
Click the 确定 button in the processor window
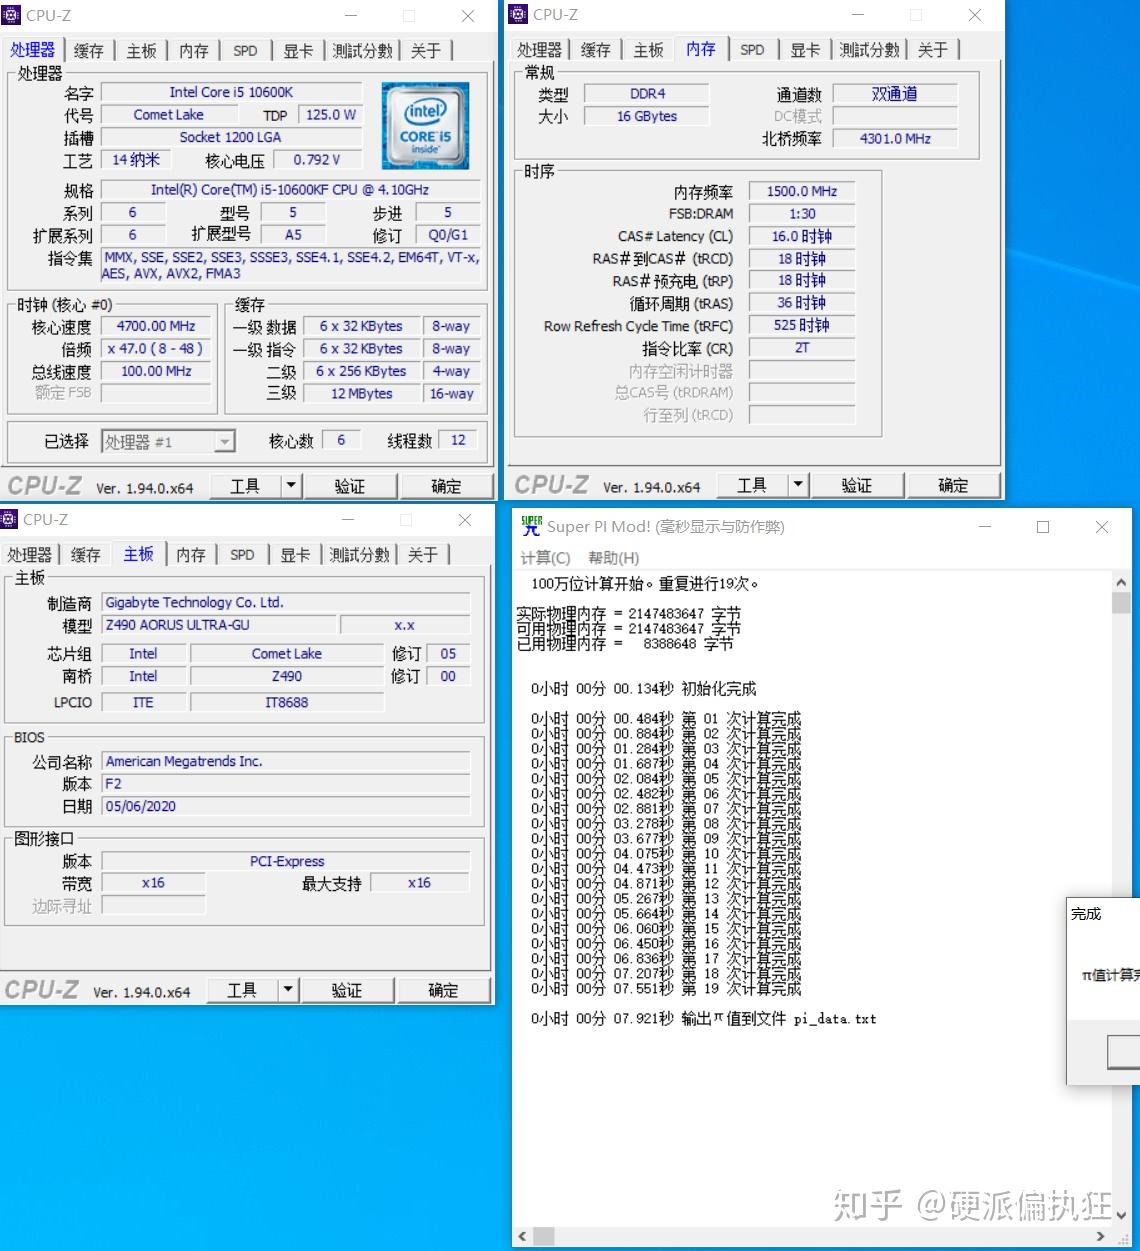(447, 485)
